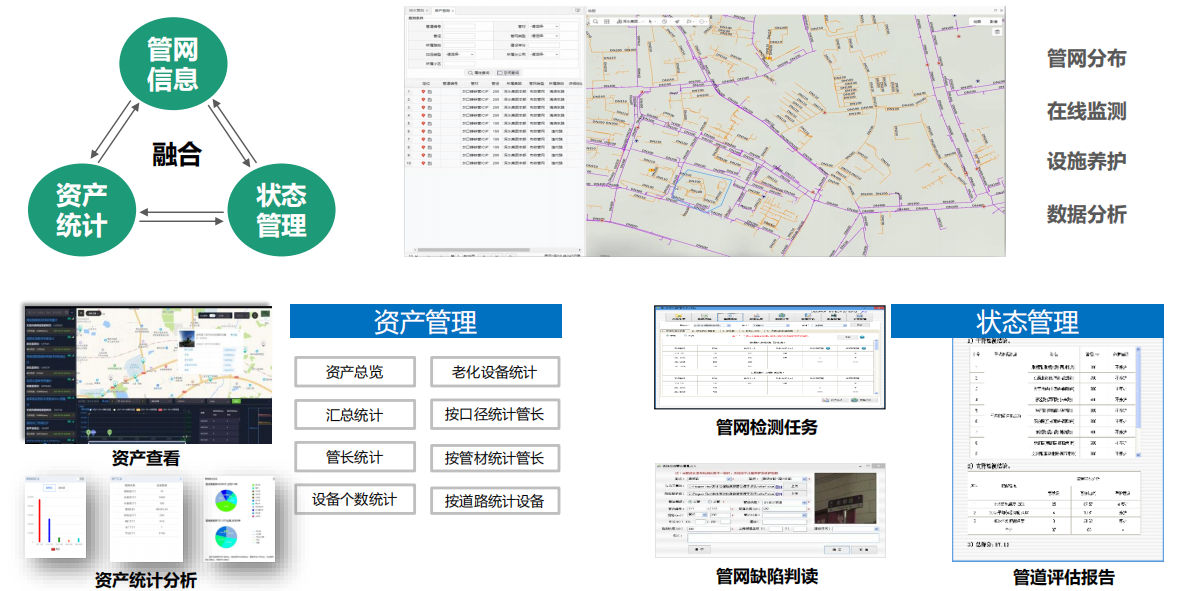
Task: Click the 资产总览 button
Action: pos(355,372)
